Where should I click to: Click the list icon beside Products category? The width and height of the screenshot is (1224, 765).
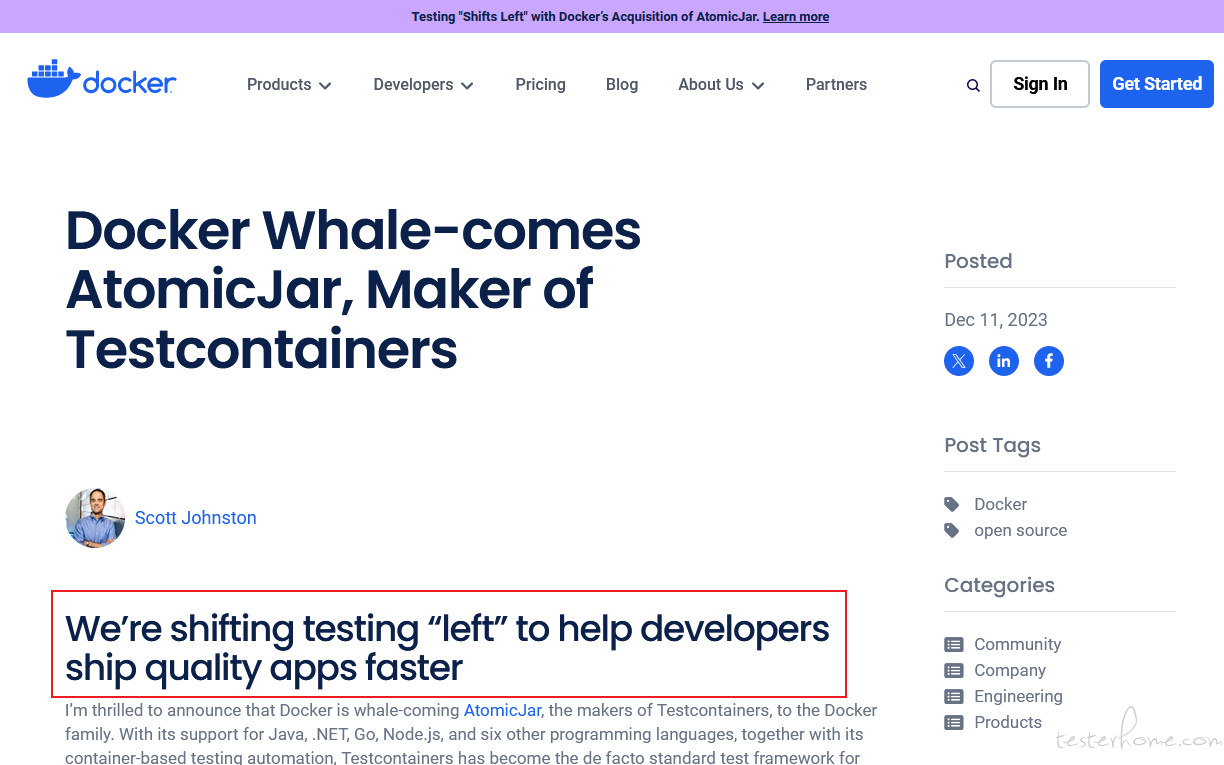(954, 722)
